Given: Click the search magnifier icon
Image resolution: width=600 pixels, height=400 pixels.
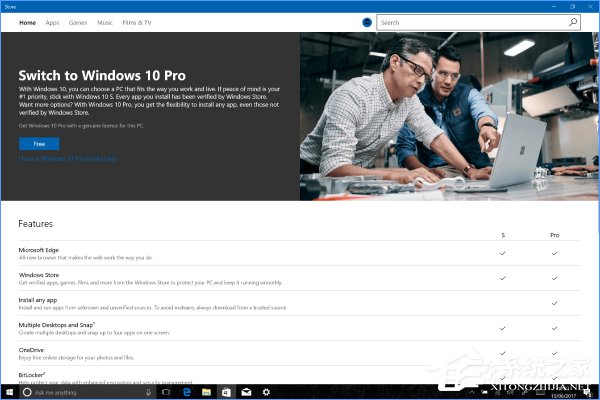Looking at the screenshot, I should pos(573,21).
